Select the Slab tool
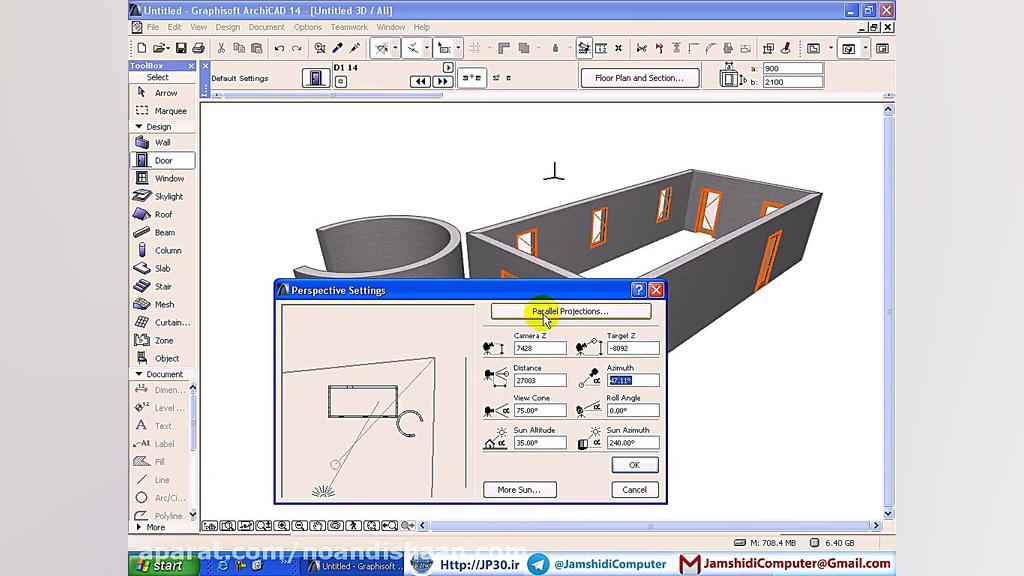This screenshot has height=576, width=1024. [162, 268]
